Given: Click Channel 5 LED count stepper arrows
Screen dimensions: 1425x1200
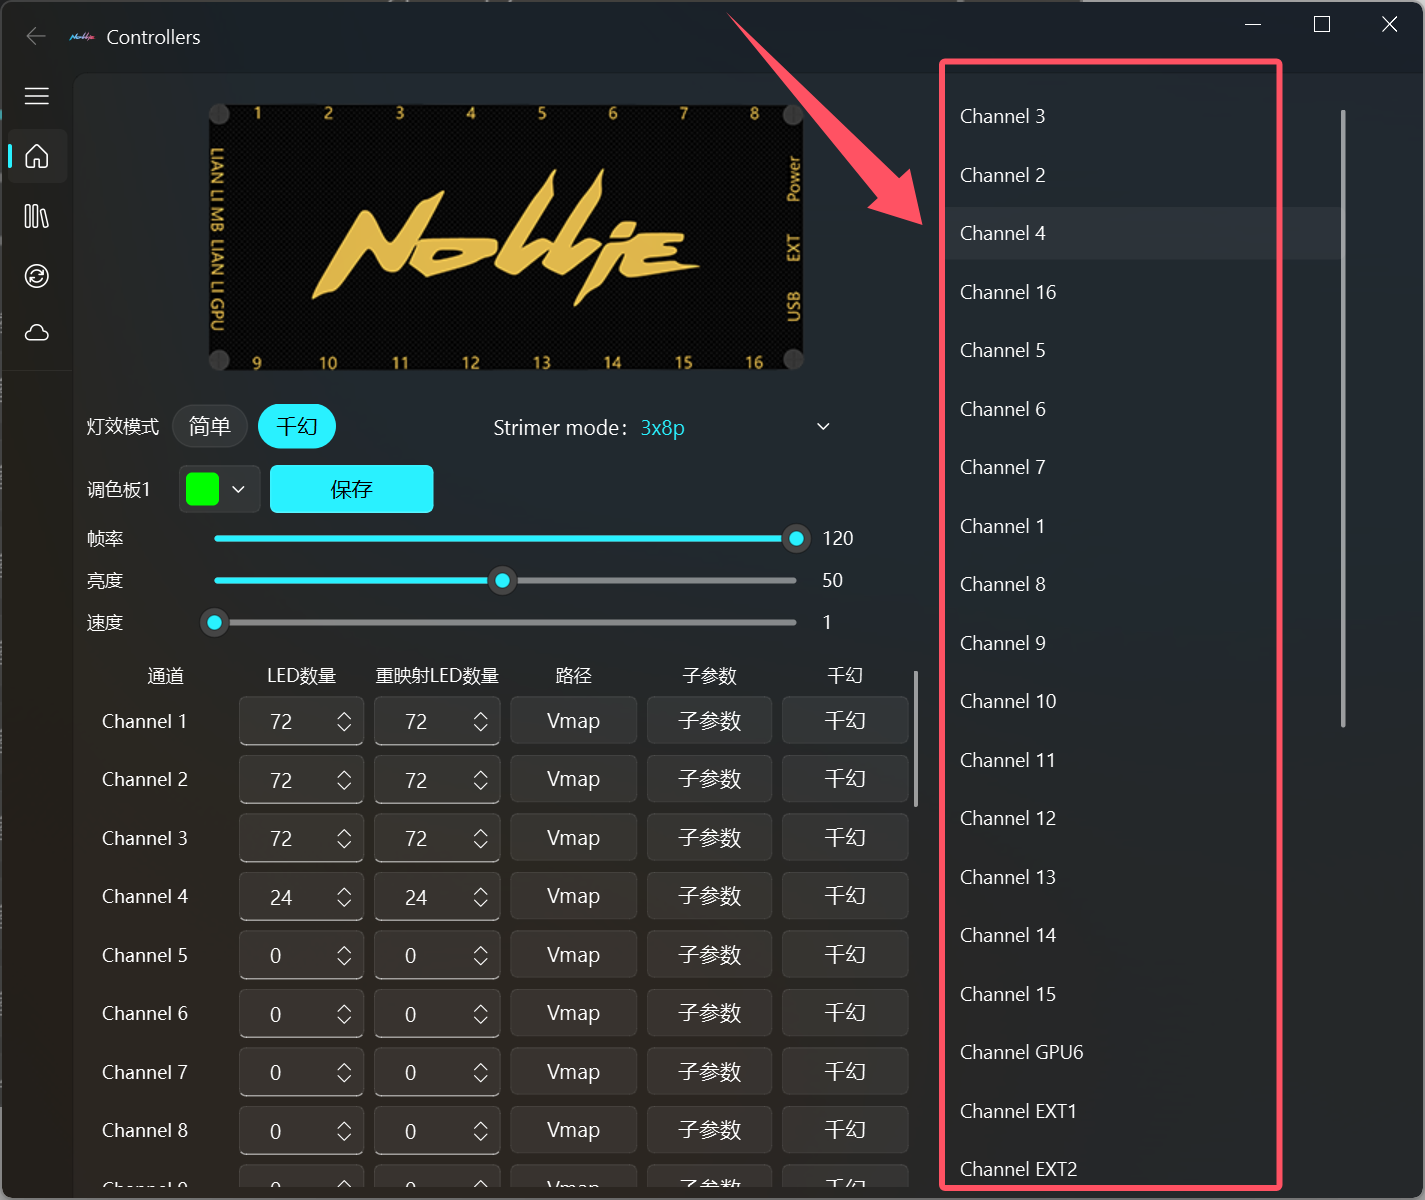Looking at the screenshot, I should click(x=344, y=956).
